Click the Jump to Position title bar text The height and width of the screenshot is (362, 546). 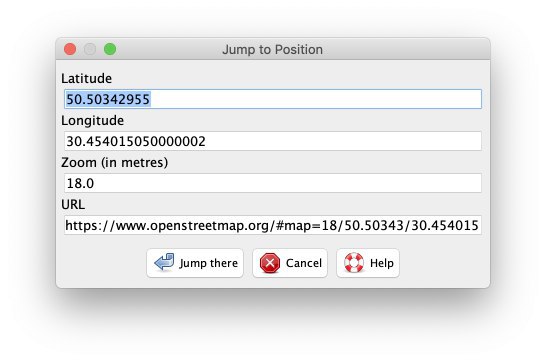point(272,50)
